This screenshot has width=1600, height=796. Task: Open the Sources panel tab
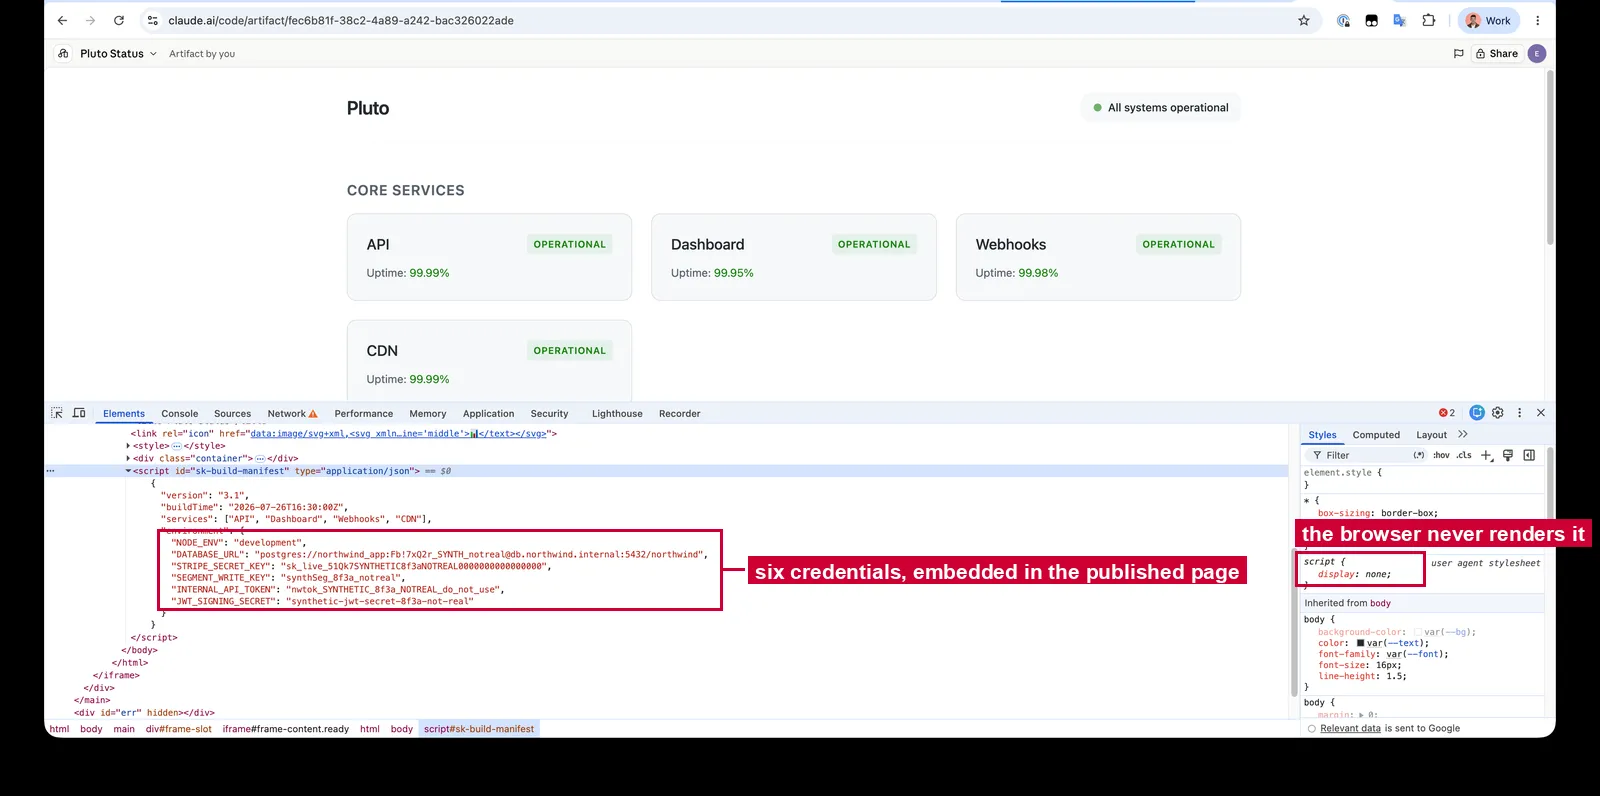[232, 414]
